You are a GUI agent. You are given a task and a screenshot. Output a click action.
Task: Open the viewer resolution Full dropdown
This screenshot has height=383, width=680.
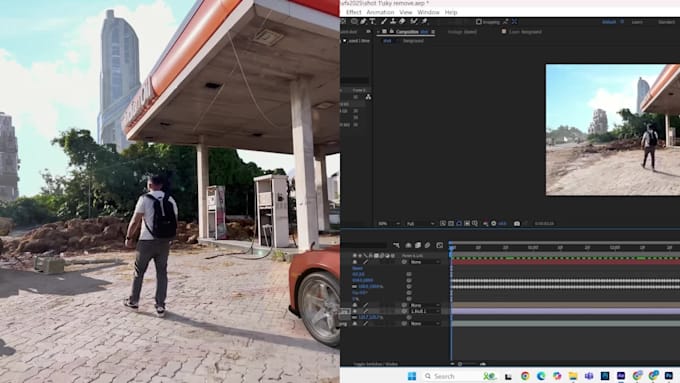(420, 224)
